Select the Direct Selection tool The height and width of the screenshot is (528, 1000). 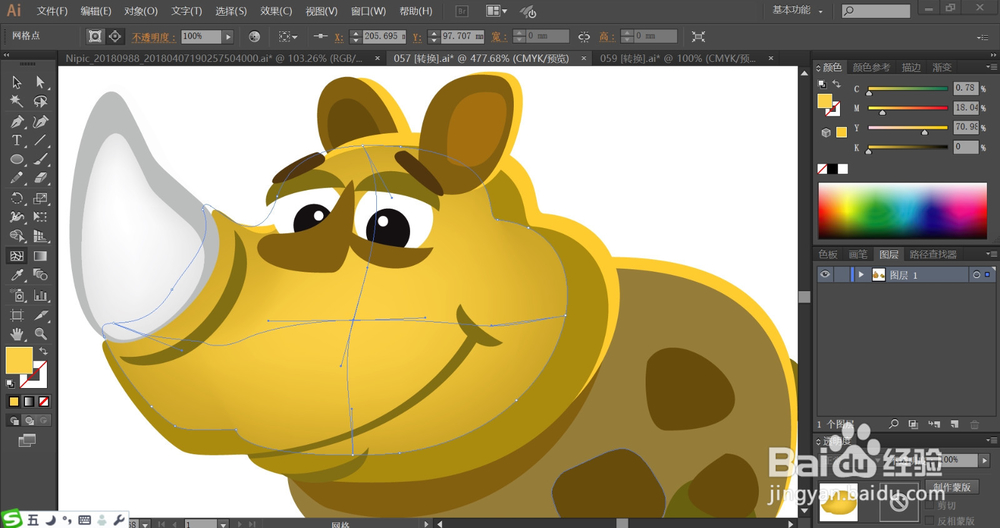pos(41,82)
